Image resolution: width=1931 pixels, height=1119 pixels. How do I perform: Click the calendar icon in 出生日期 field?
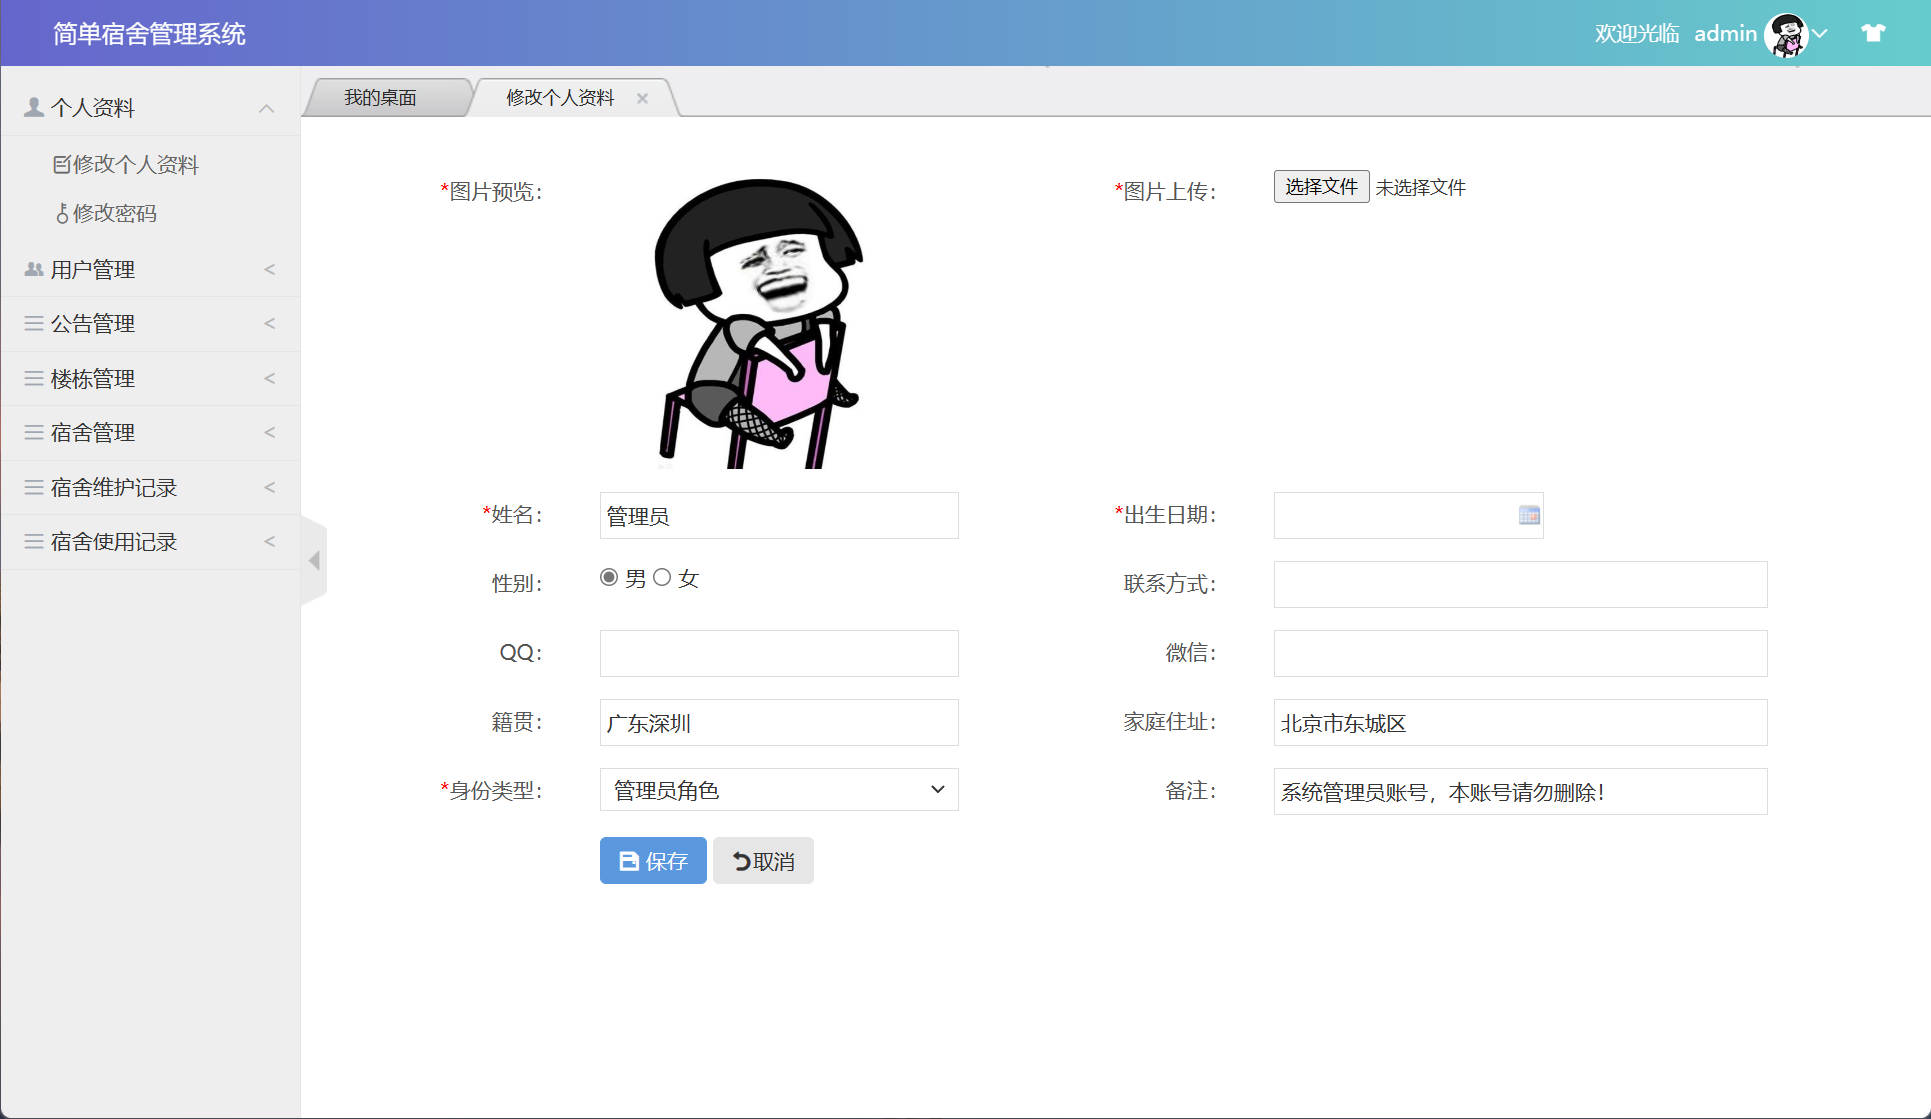click(x=1527, y=515)
